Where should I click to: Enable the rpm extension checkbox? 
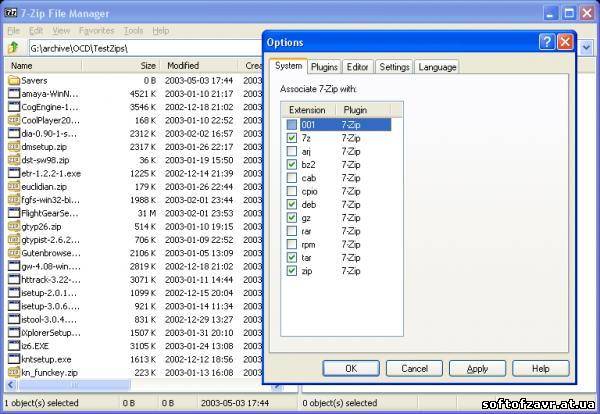click(x=292, y=244)
